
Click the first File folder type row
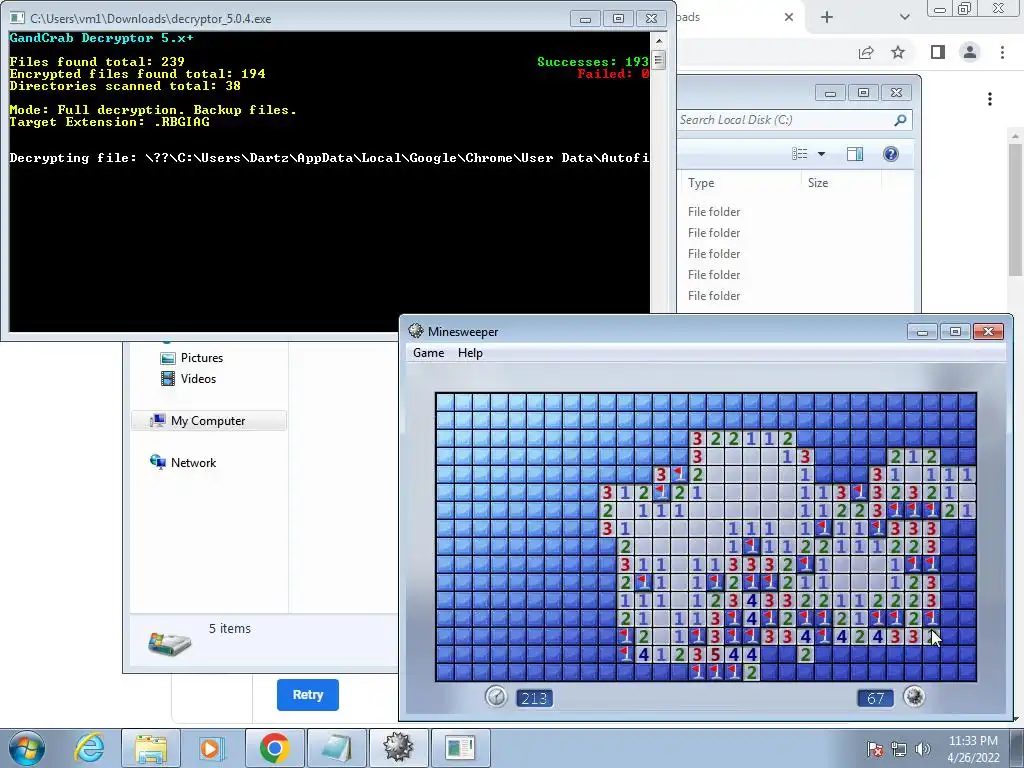point(714,212)
